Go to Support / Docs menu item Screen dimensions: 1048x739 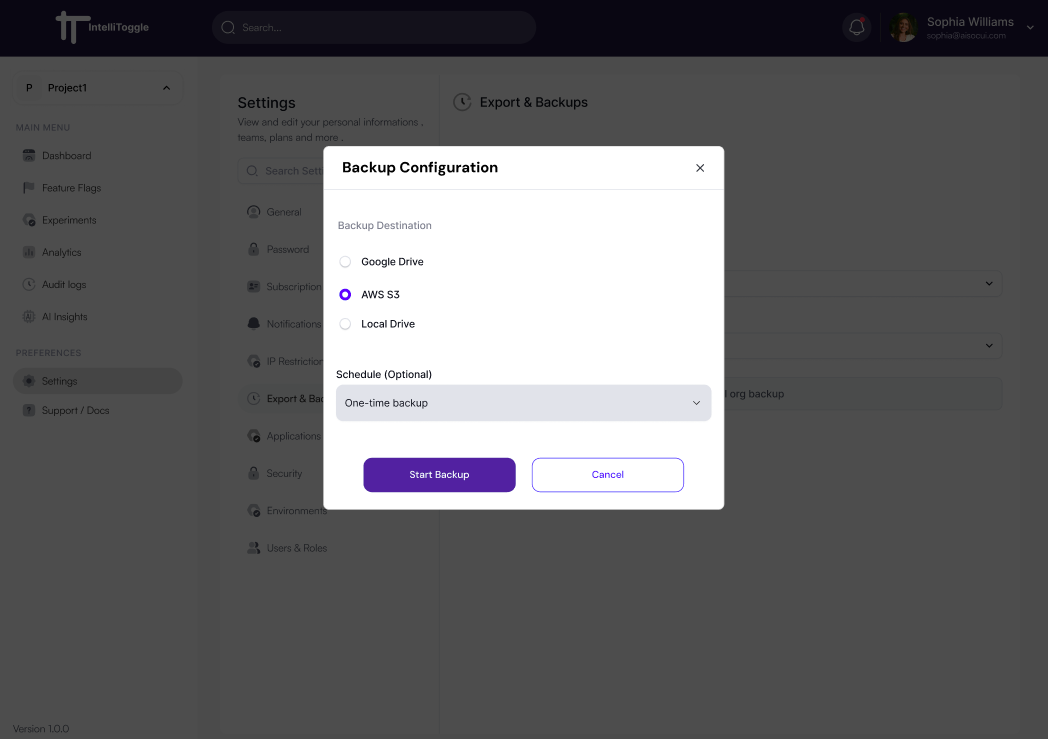coord(75,411)
